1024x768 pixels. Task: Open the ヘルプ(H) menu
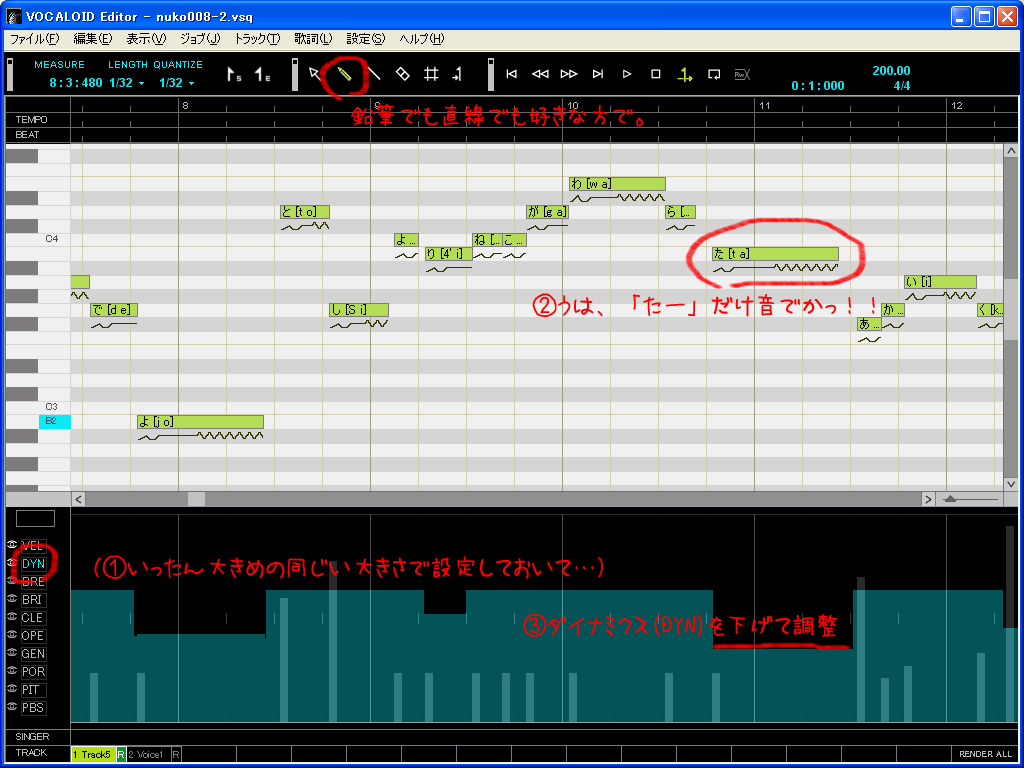click(x=421, y=39)
